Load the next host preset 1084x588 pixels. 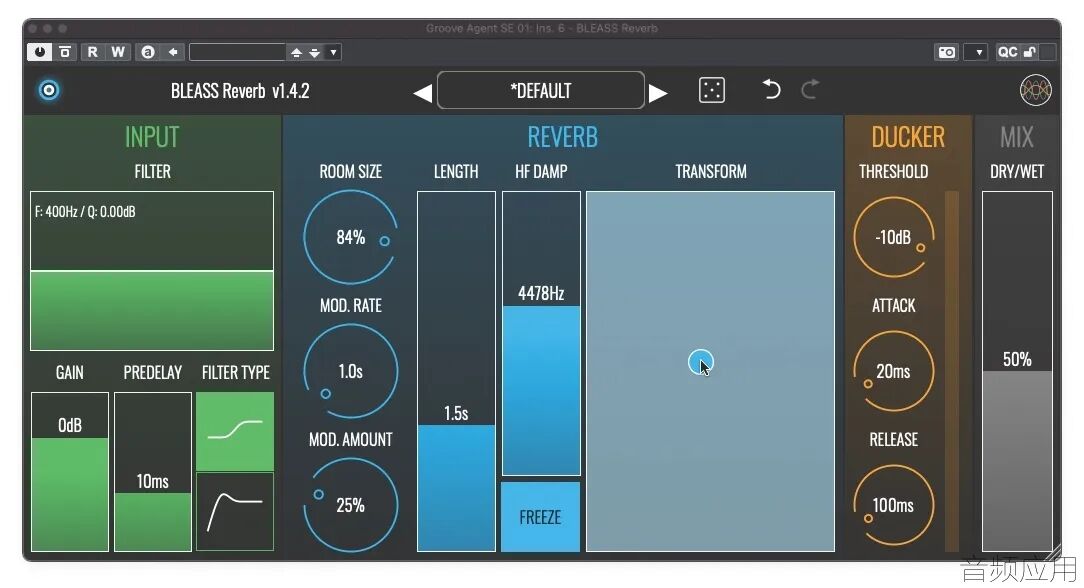click(x=315, y=53)
